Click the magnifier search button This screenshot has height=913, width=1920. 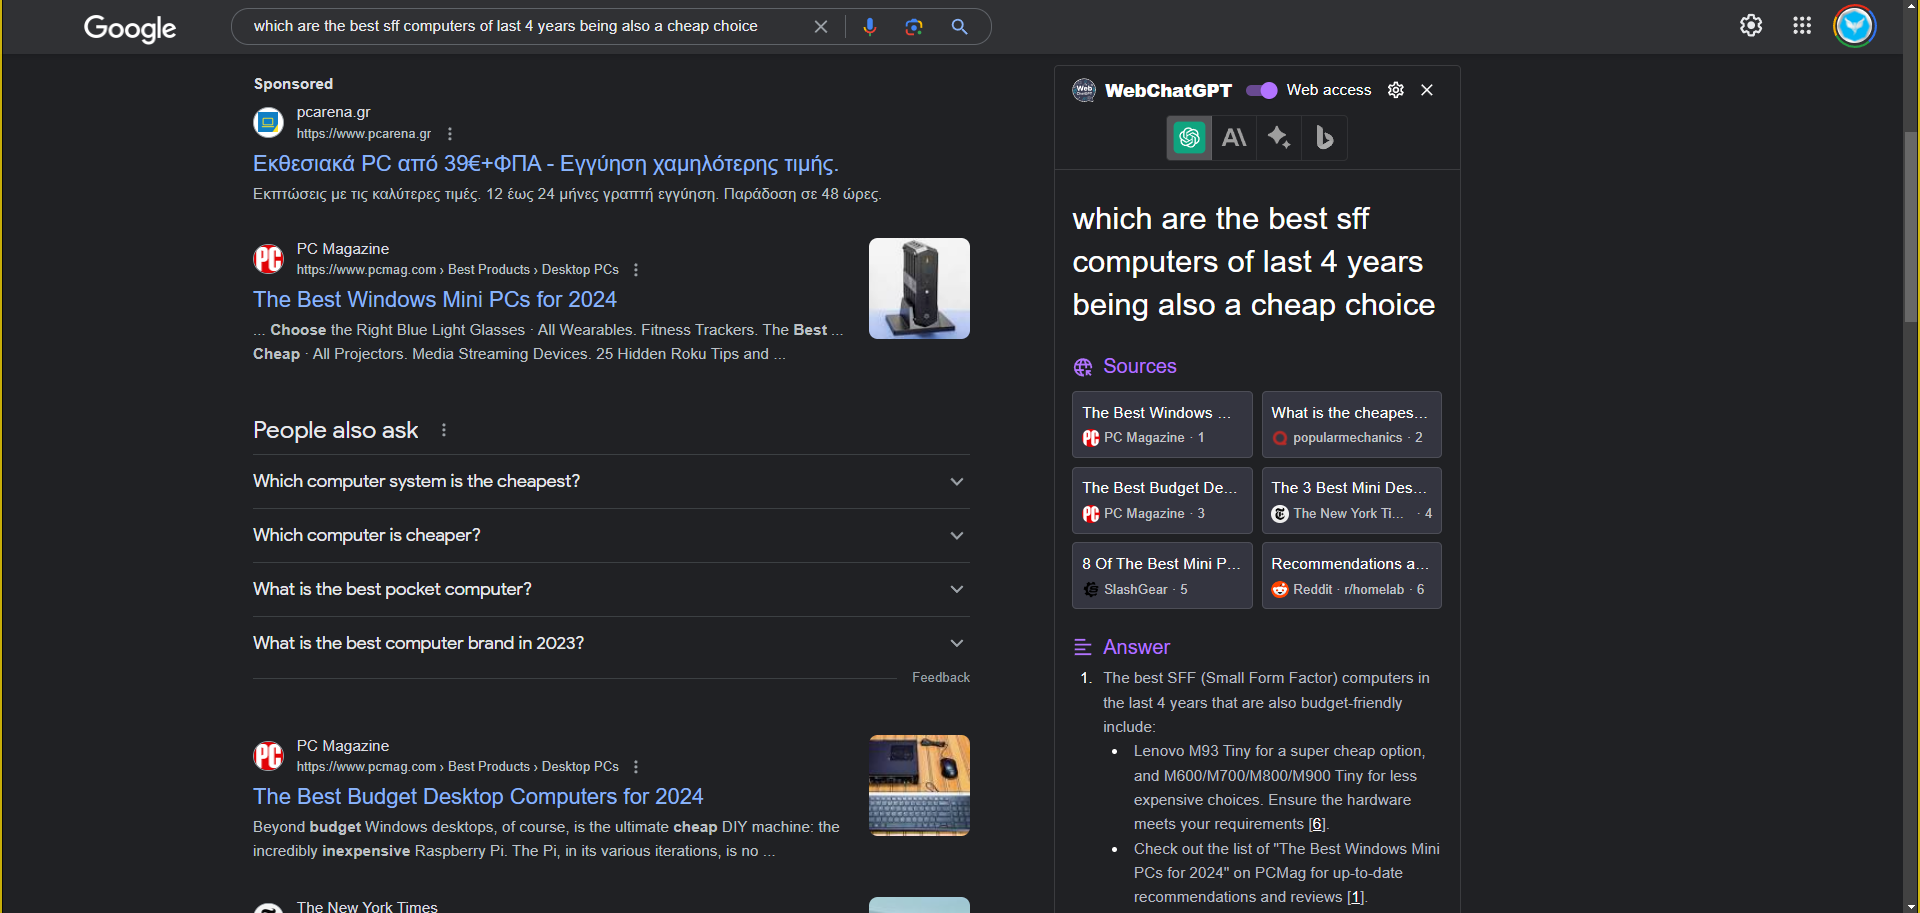[x=960, y=27]
